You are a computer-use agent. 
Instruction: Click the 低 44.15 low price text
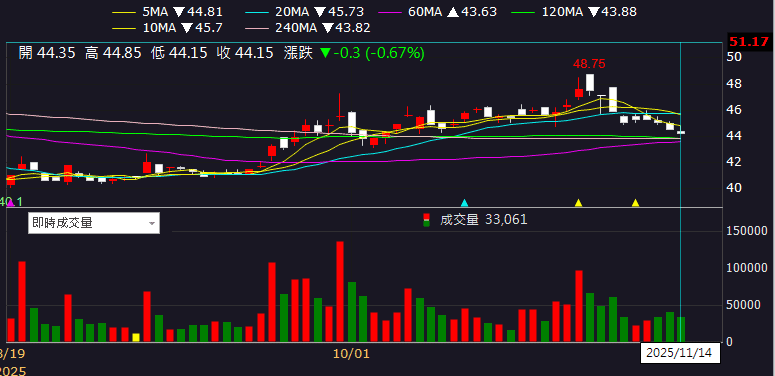(x=179, y=53)
